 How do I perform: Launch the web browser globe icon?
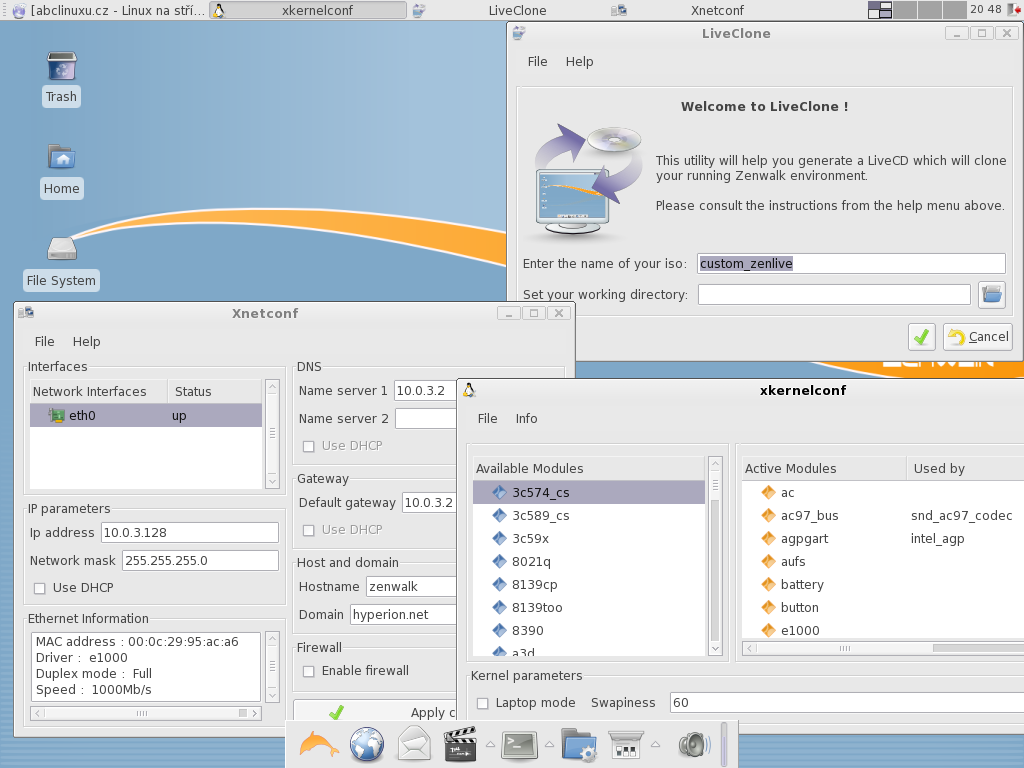pos(366,745)
